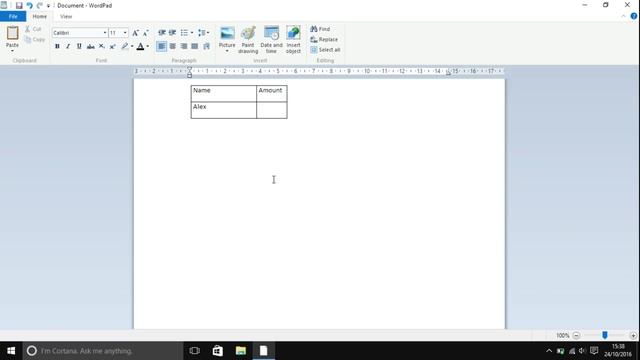The width and height of the screenshot is (640, 360).
Task: Click the empty cell beside Alex
Action: click(272, 110)
